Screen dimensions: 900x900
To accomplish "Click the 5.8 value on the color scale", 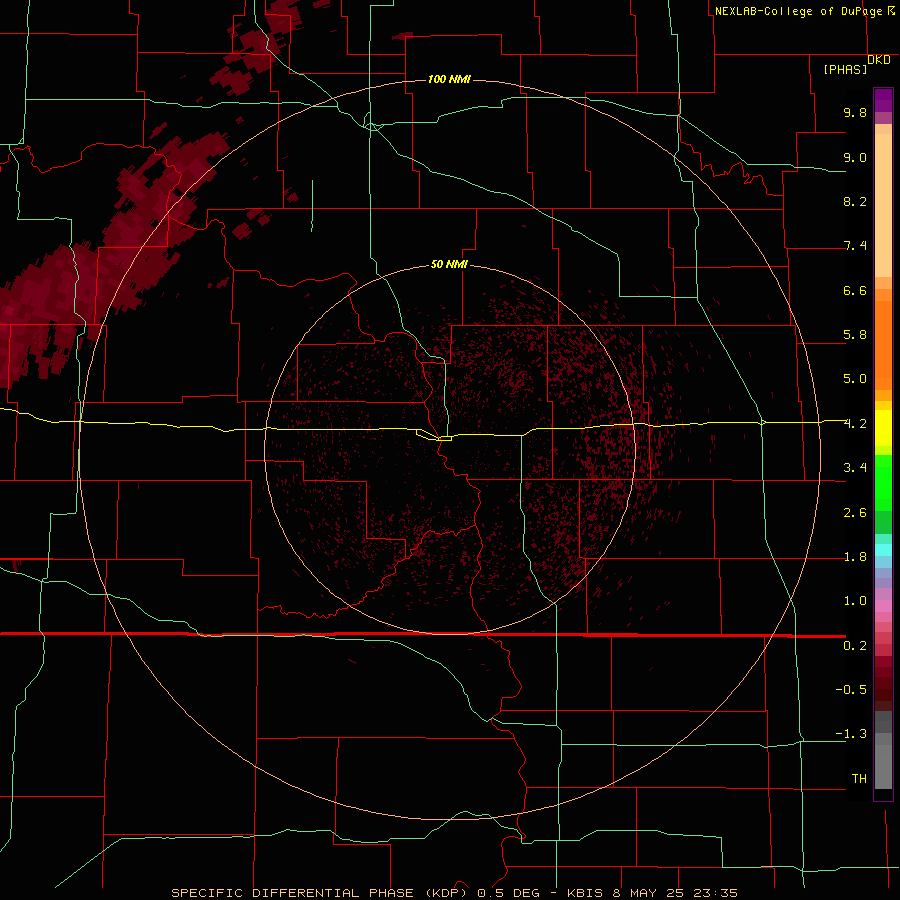I will tap(855, 335).
